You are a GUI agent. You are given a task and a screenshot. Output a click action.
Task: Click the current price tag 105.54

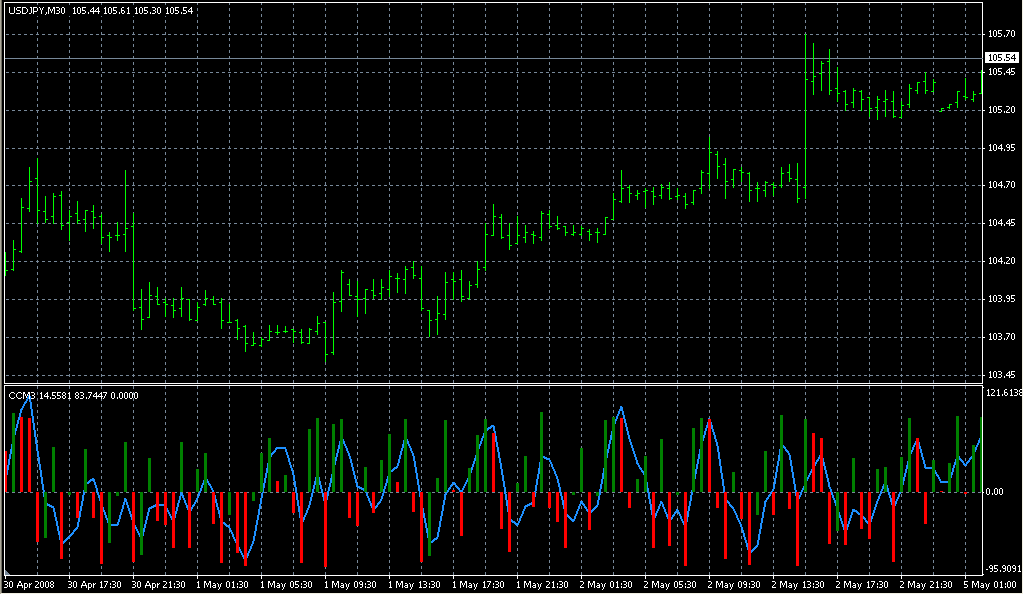[x=1003, y=58]
